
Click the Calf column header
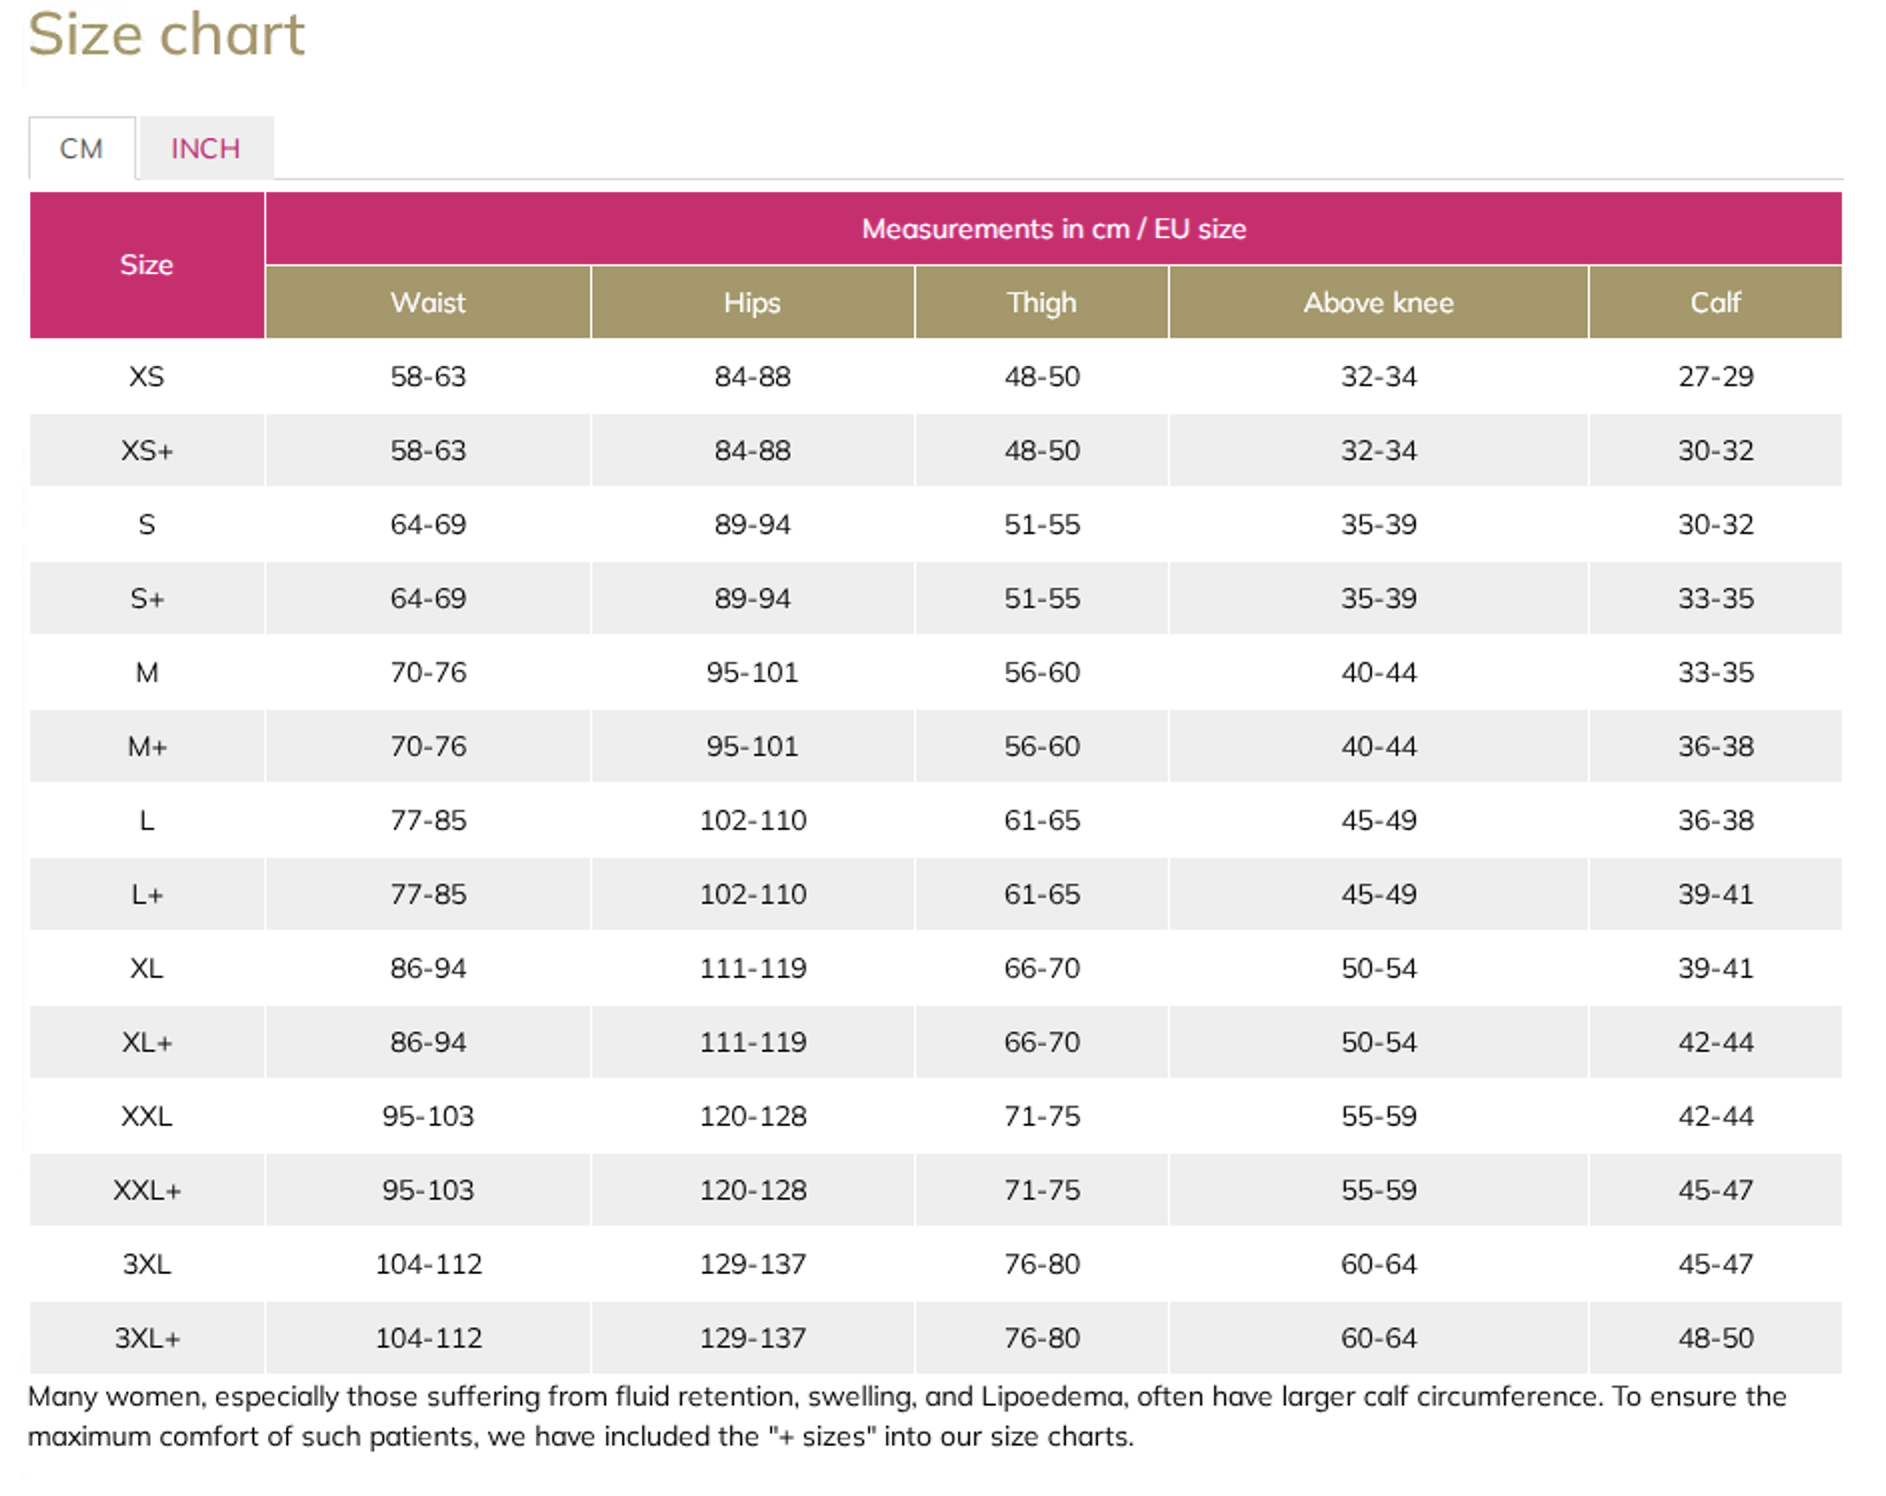1716,302
